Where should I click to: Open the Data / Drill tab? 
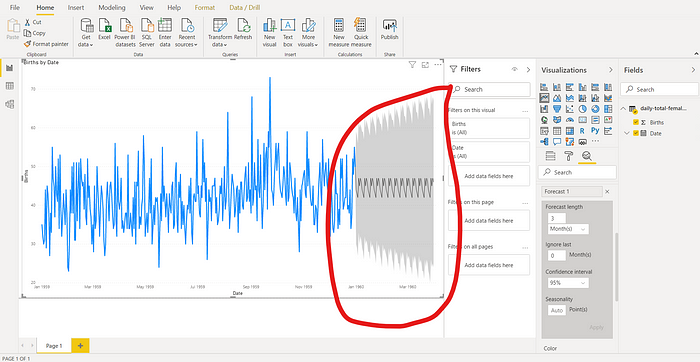coord(245,8)
